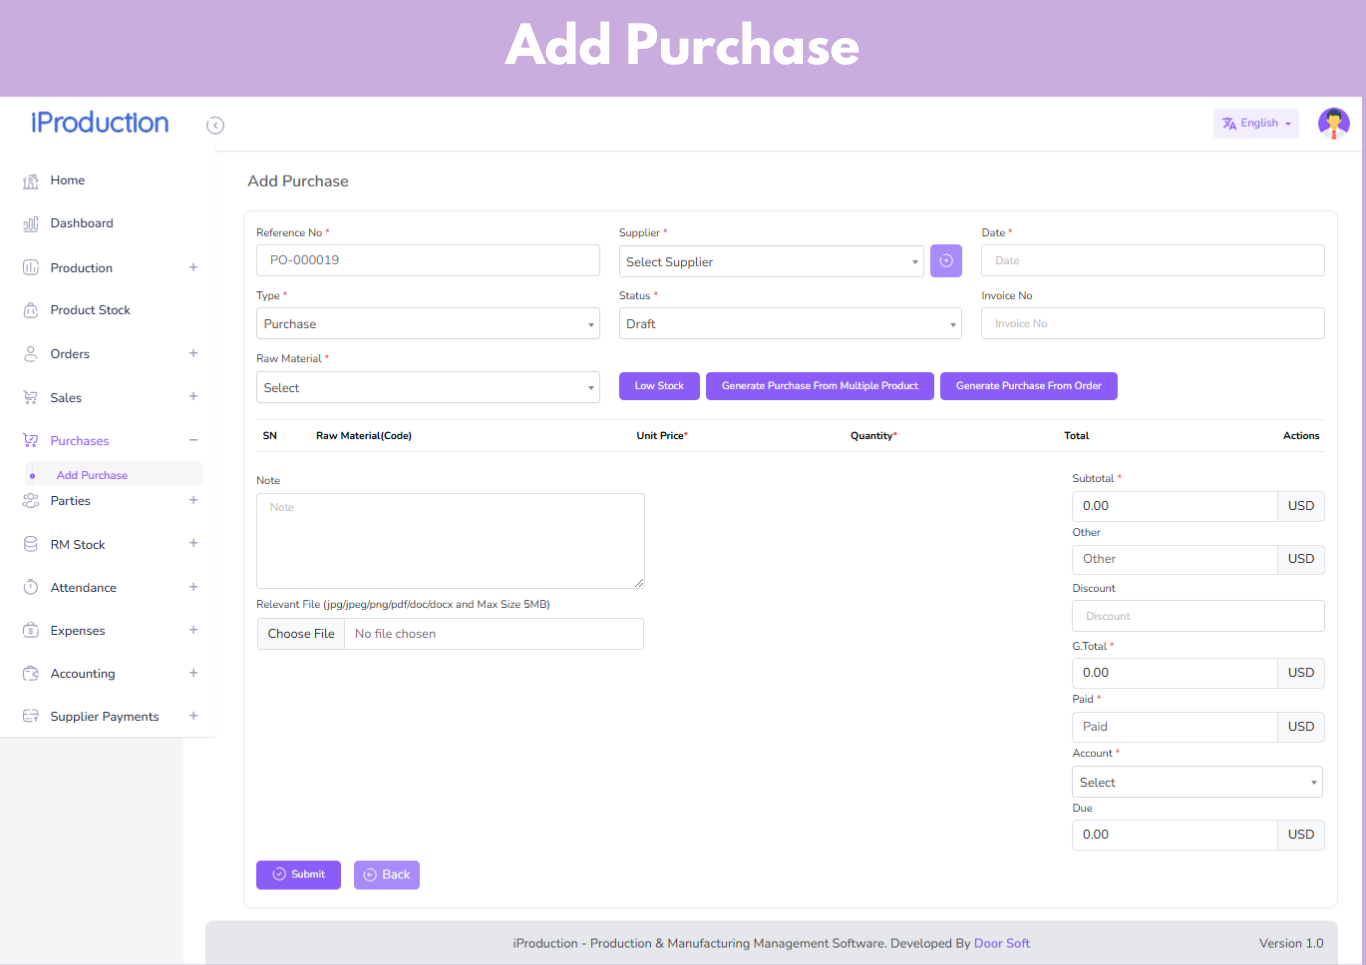Open the Status dropdown showing Draft

790,324
